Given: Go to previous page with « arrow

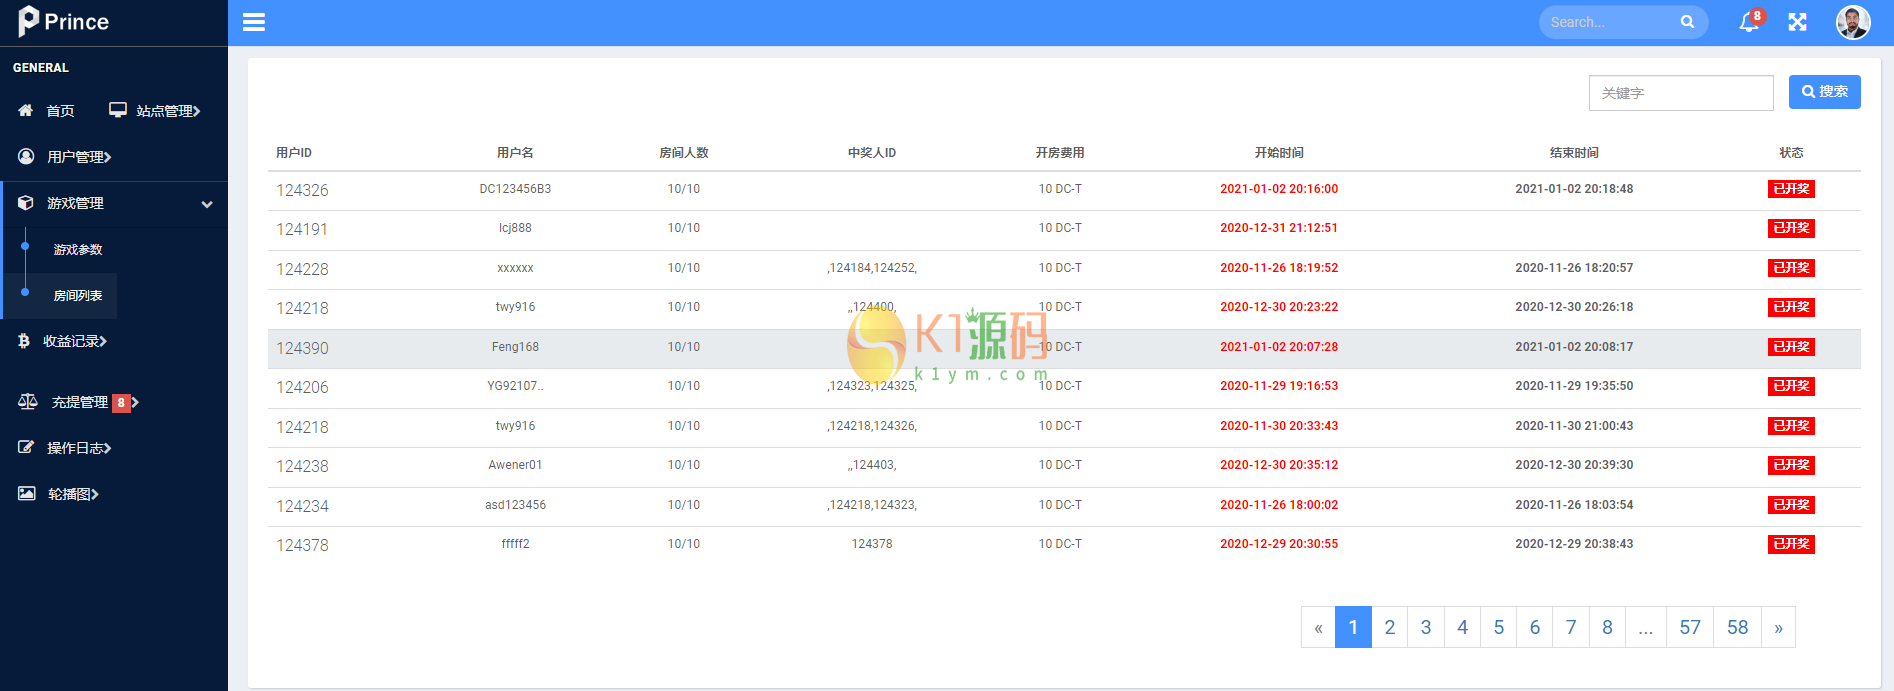Looking at the screenshot, I should [1318, 627].
